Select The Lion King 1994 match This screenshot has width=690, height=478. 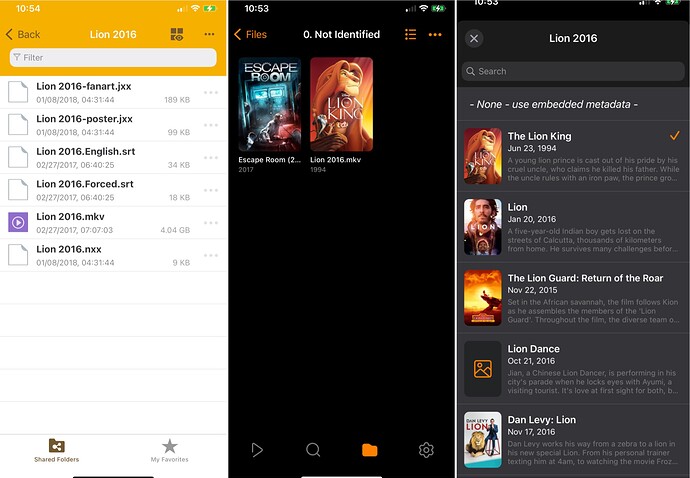tap(573, 156)
